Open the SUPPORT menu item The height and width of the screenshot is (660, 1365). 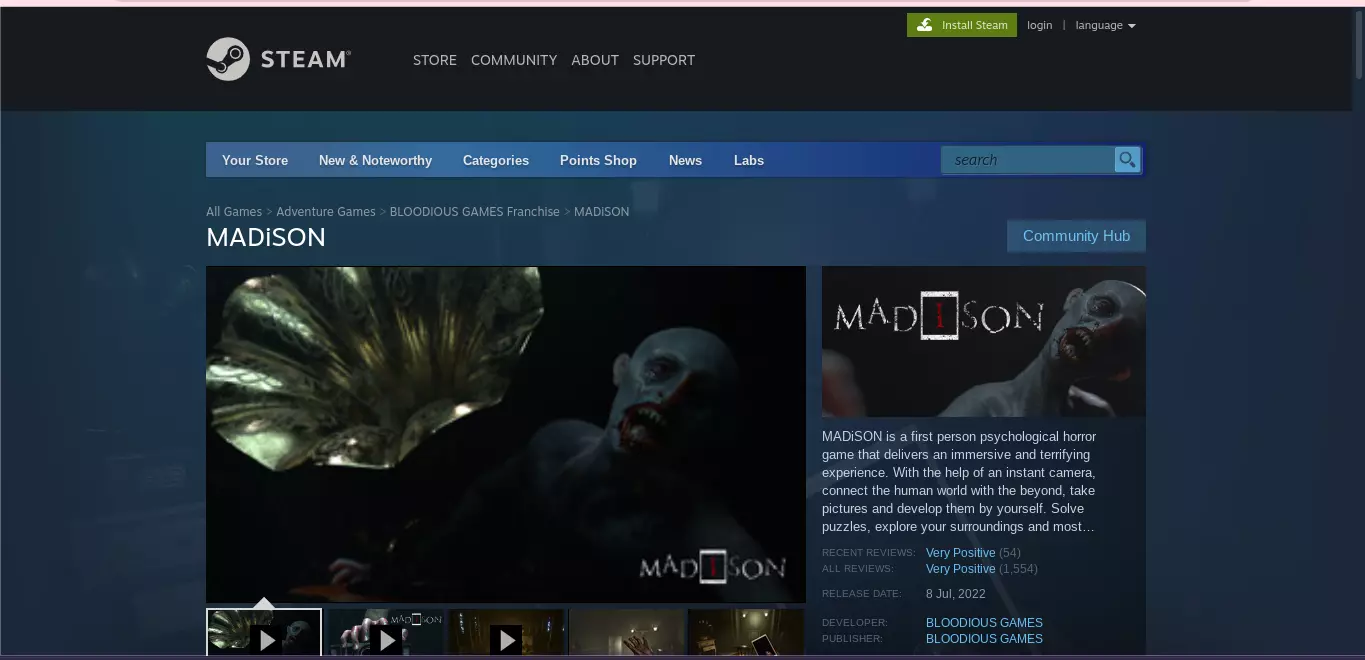(x=664, y=60)
